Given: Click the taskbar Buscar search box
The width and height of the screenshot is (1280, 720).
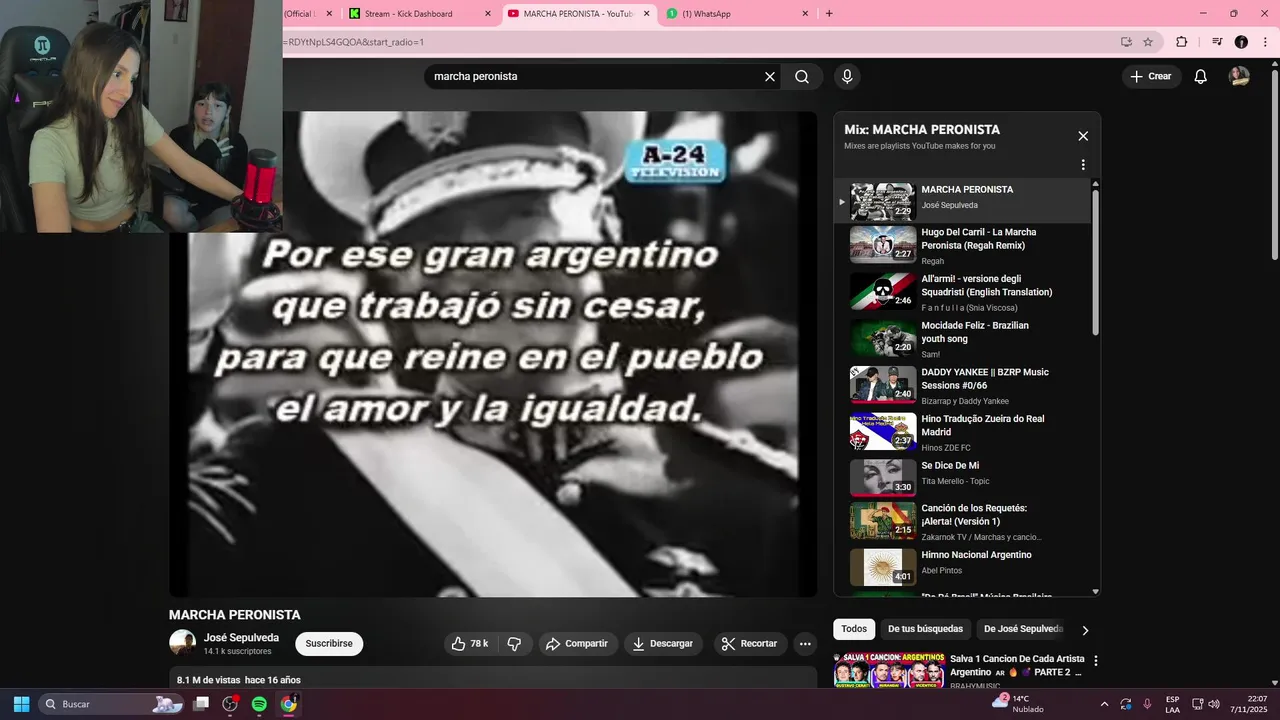Looking at the screenshot, I should (111, 704).
